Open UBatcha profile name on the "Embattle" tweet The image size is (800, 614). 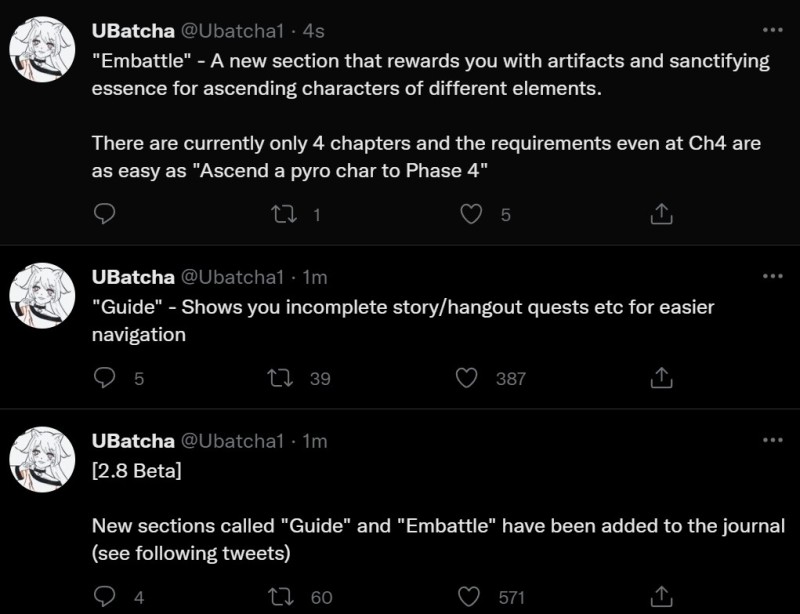133,31
